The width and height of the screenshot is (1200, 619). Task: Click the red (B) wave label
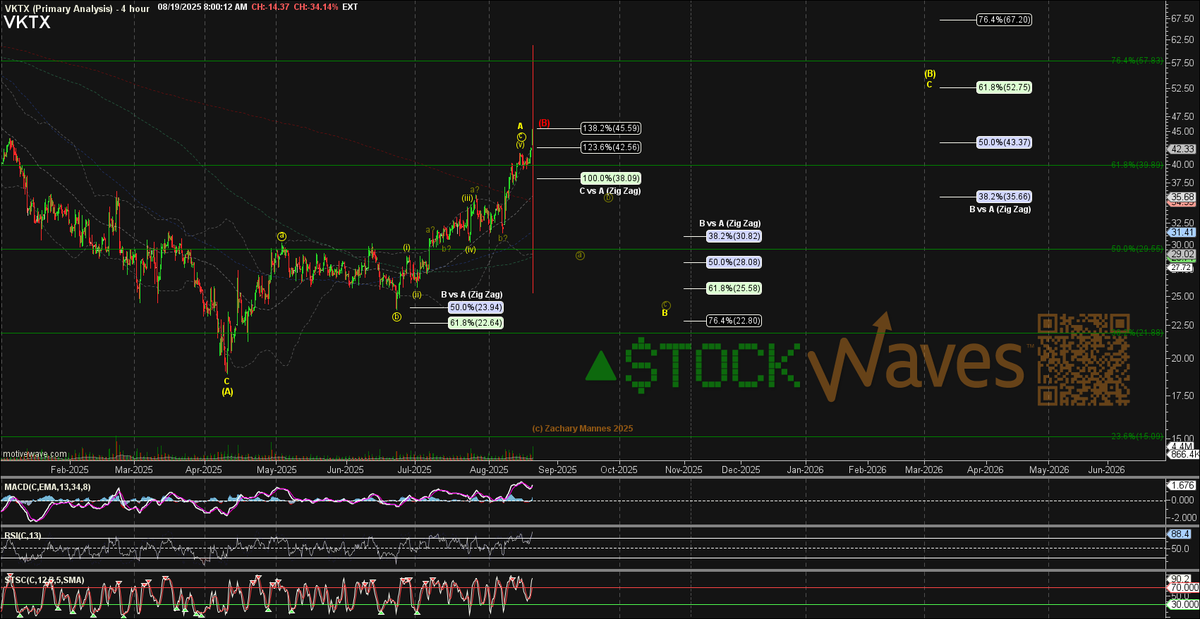[x=544, y=123]
